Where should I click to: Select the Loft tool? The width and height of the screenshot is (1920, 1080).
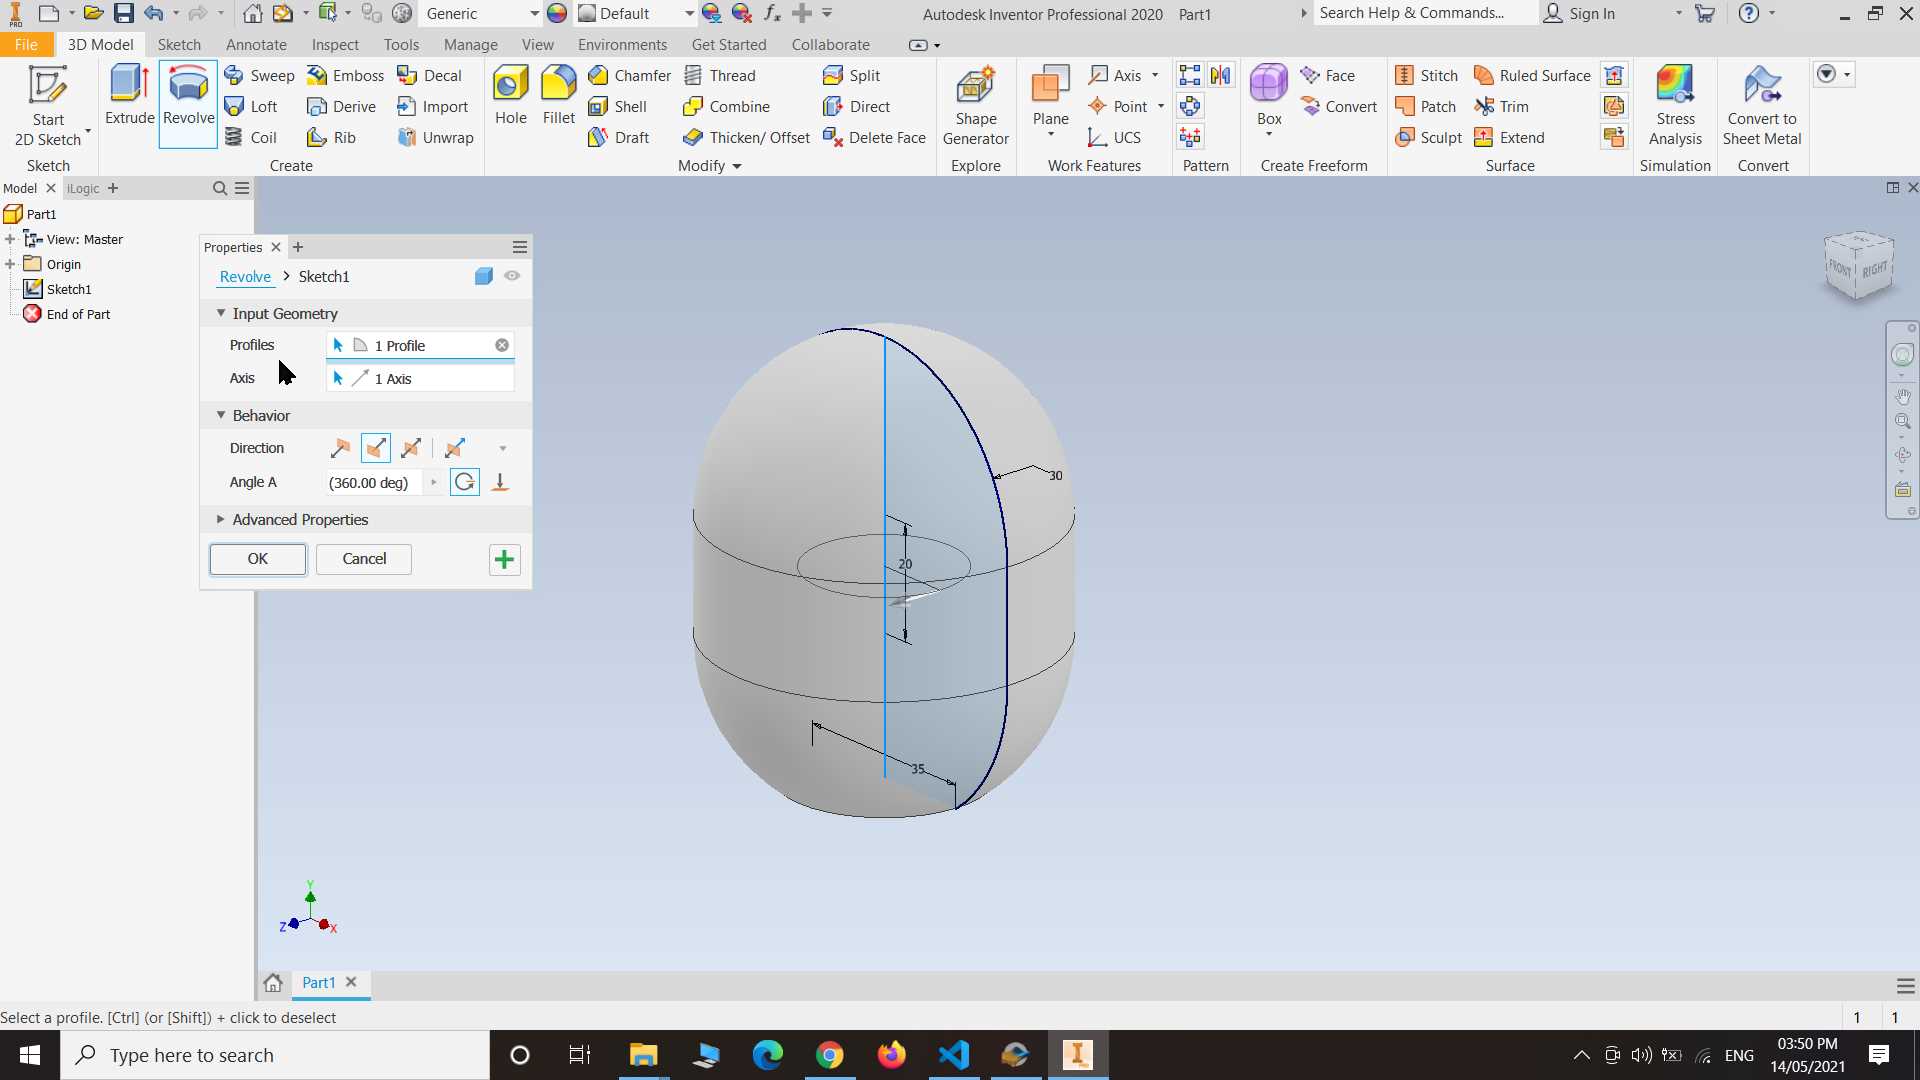click(x=251, y=107)
